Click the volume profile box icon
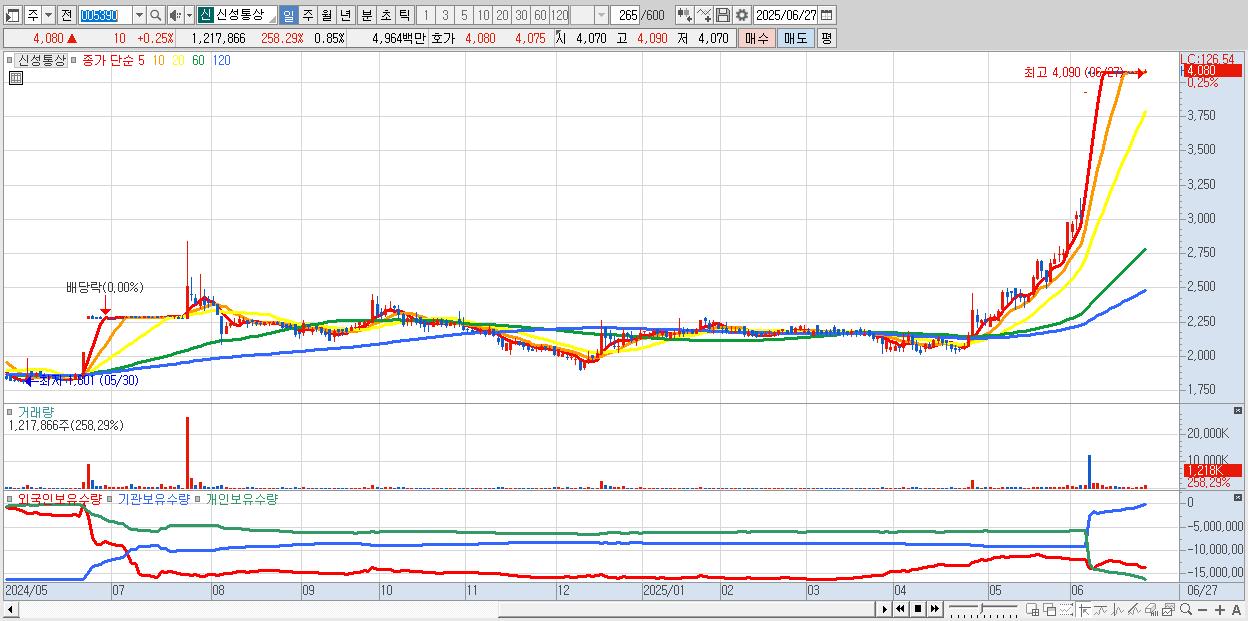 tap(1151, 610)
